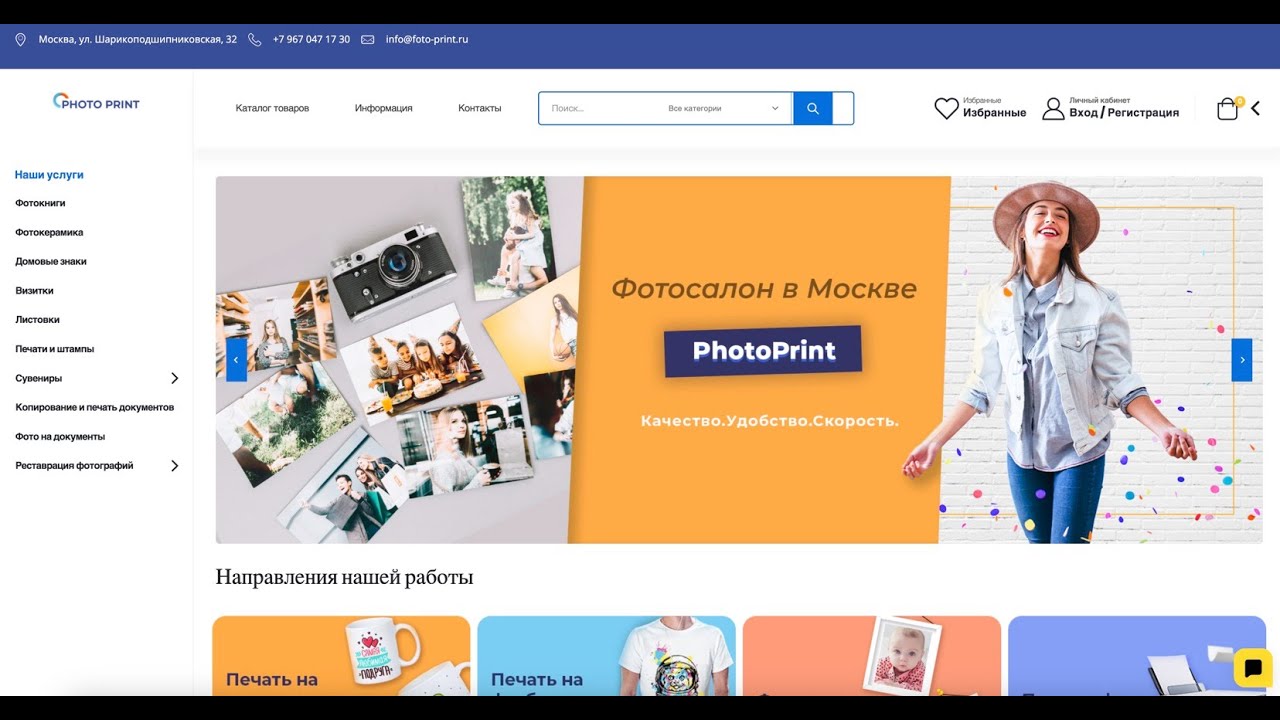Click the Moscow street address text

138,40
